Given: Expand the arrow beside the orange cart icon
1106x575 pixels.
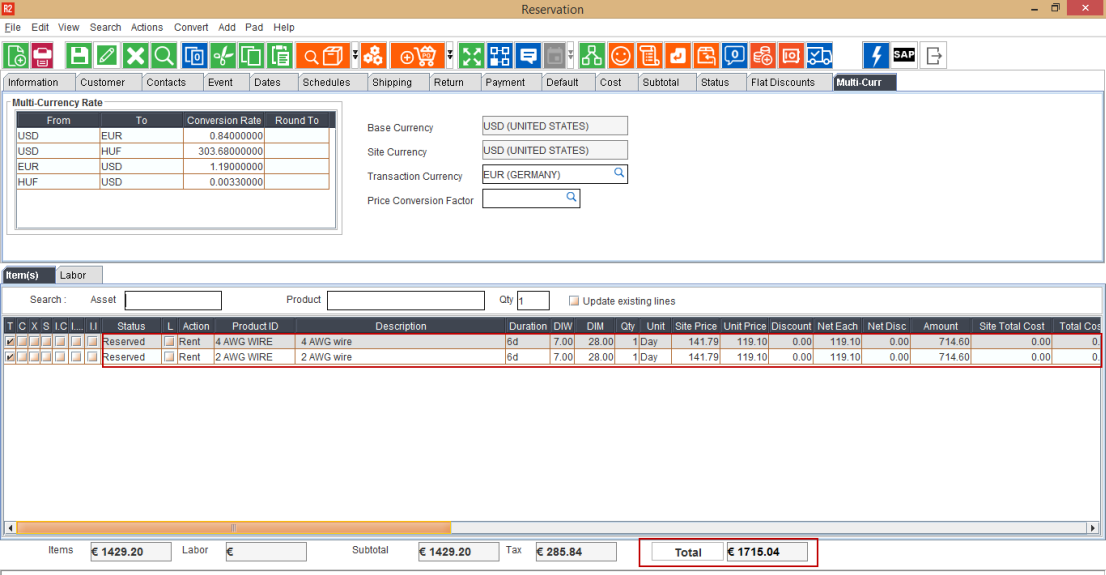Looking at the screenshot, I should click(450, 55).
